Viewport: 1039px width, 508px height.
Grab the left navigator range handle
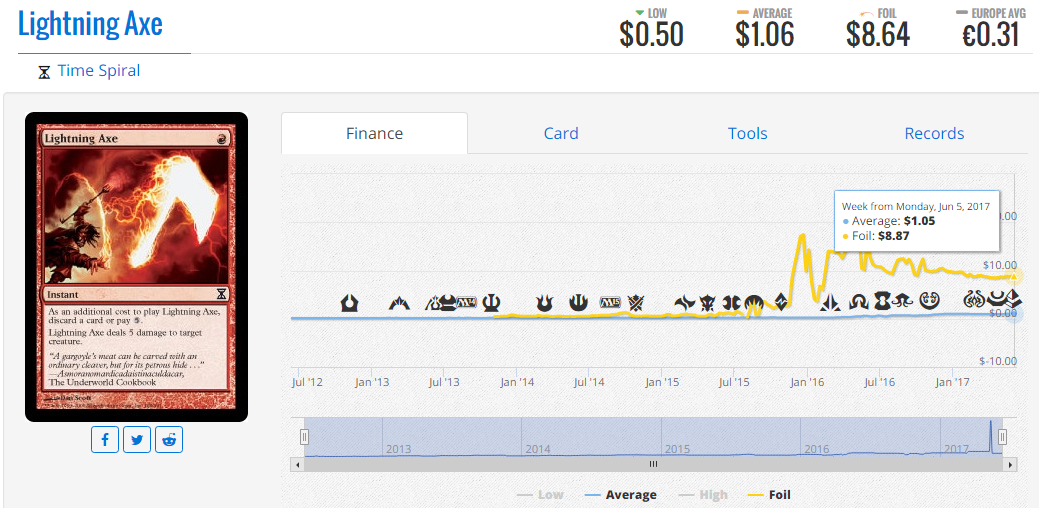pyautogui.click(x=304, y=437)
